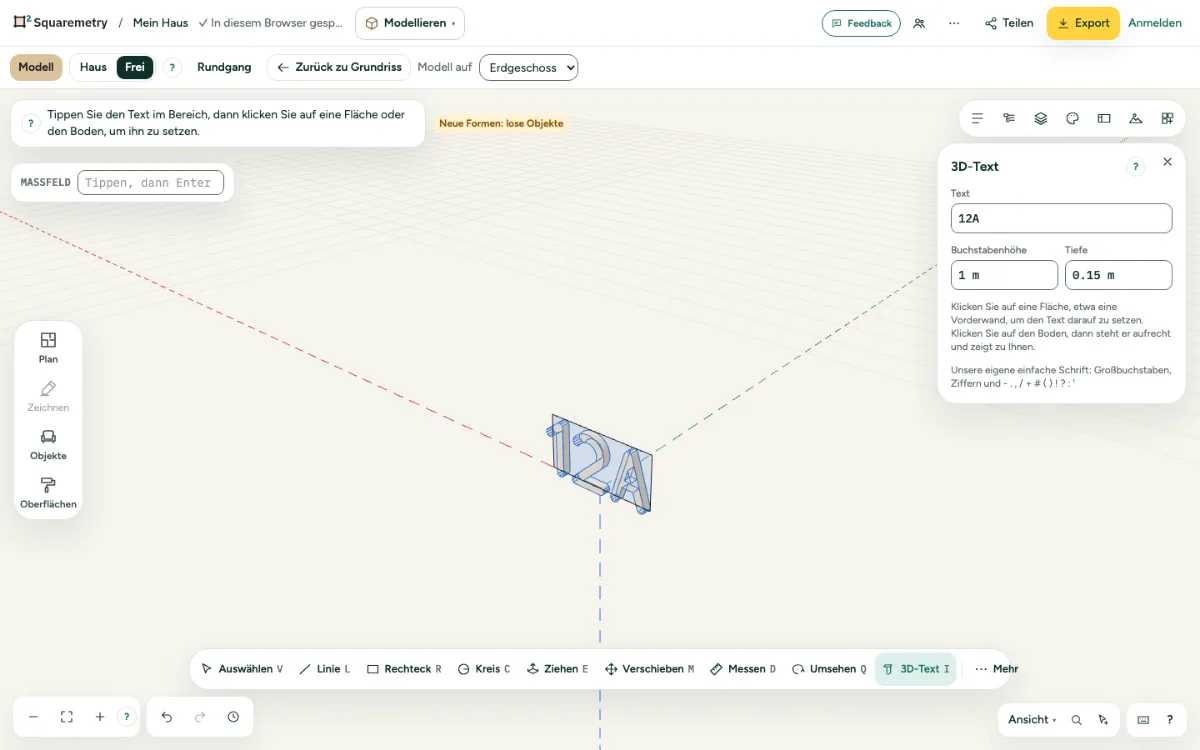
Task: Open the Erdgeschoss floor dropdown
Action: [529, 68]
